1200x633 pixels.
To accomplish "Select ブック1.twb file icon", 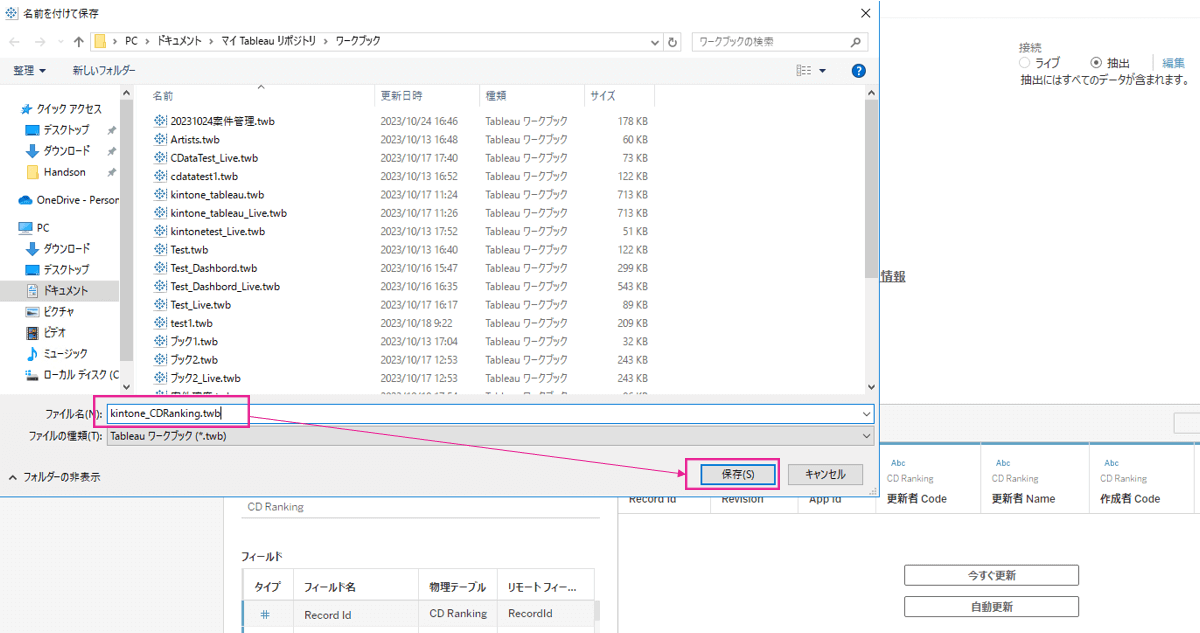I will pyautogui.click(x=161, y=341).
